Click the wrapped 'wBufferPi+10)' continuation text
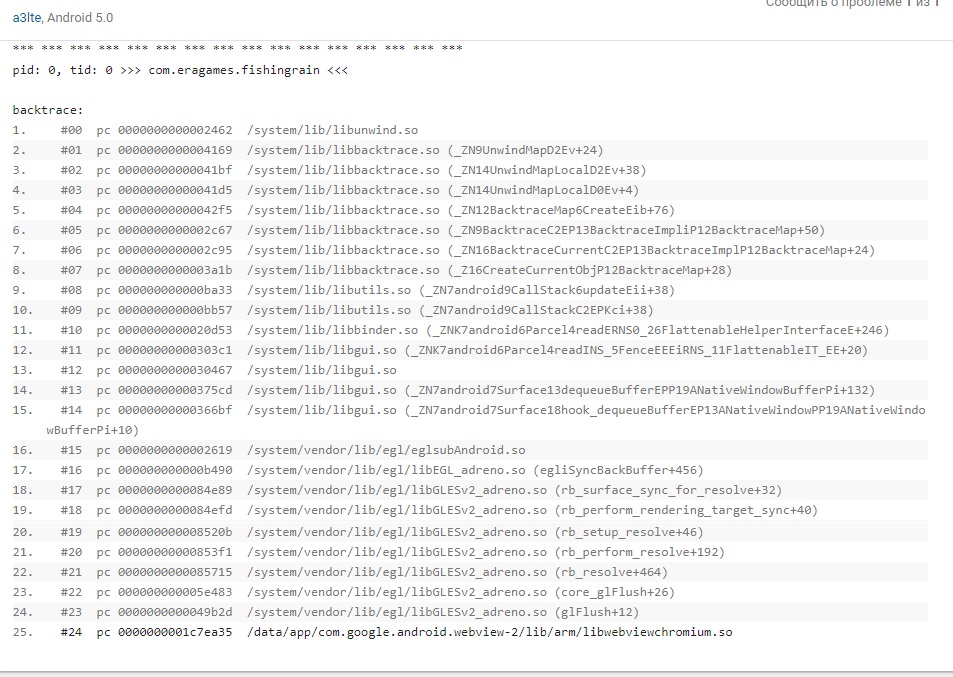953x677 pixels. tap(92, 430)
